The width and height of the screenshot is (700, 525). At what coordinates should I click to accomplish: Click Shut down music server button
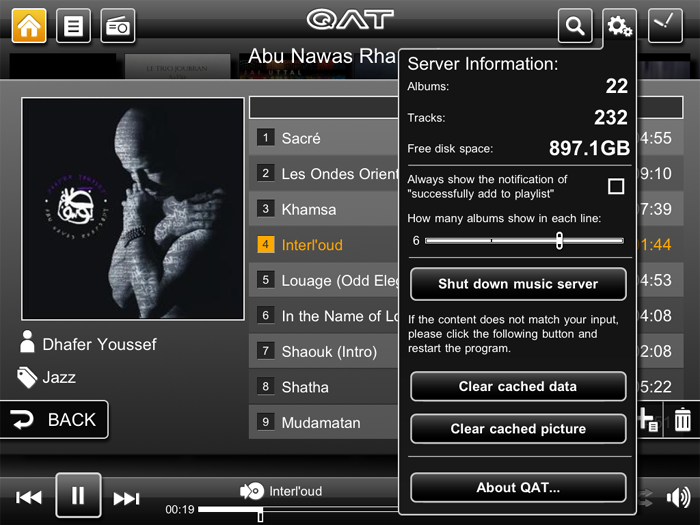tap(518, 284)
